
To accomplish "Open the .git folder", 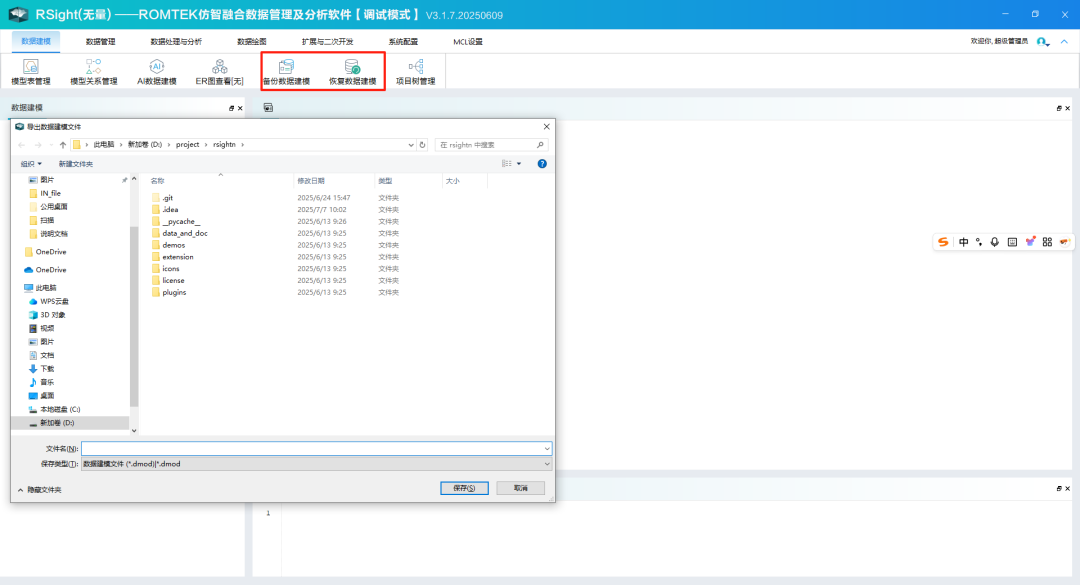I will (x=168, y=198).
